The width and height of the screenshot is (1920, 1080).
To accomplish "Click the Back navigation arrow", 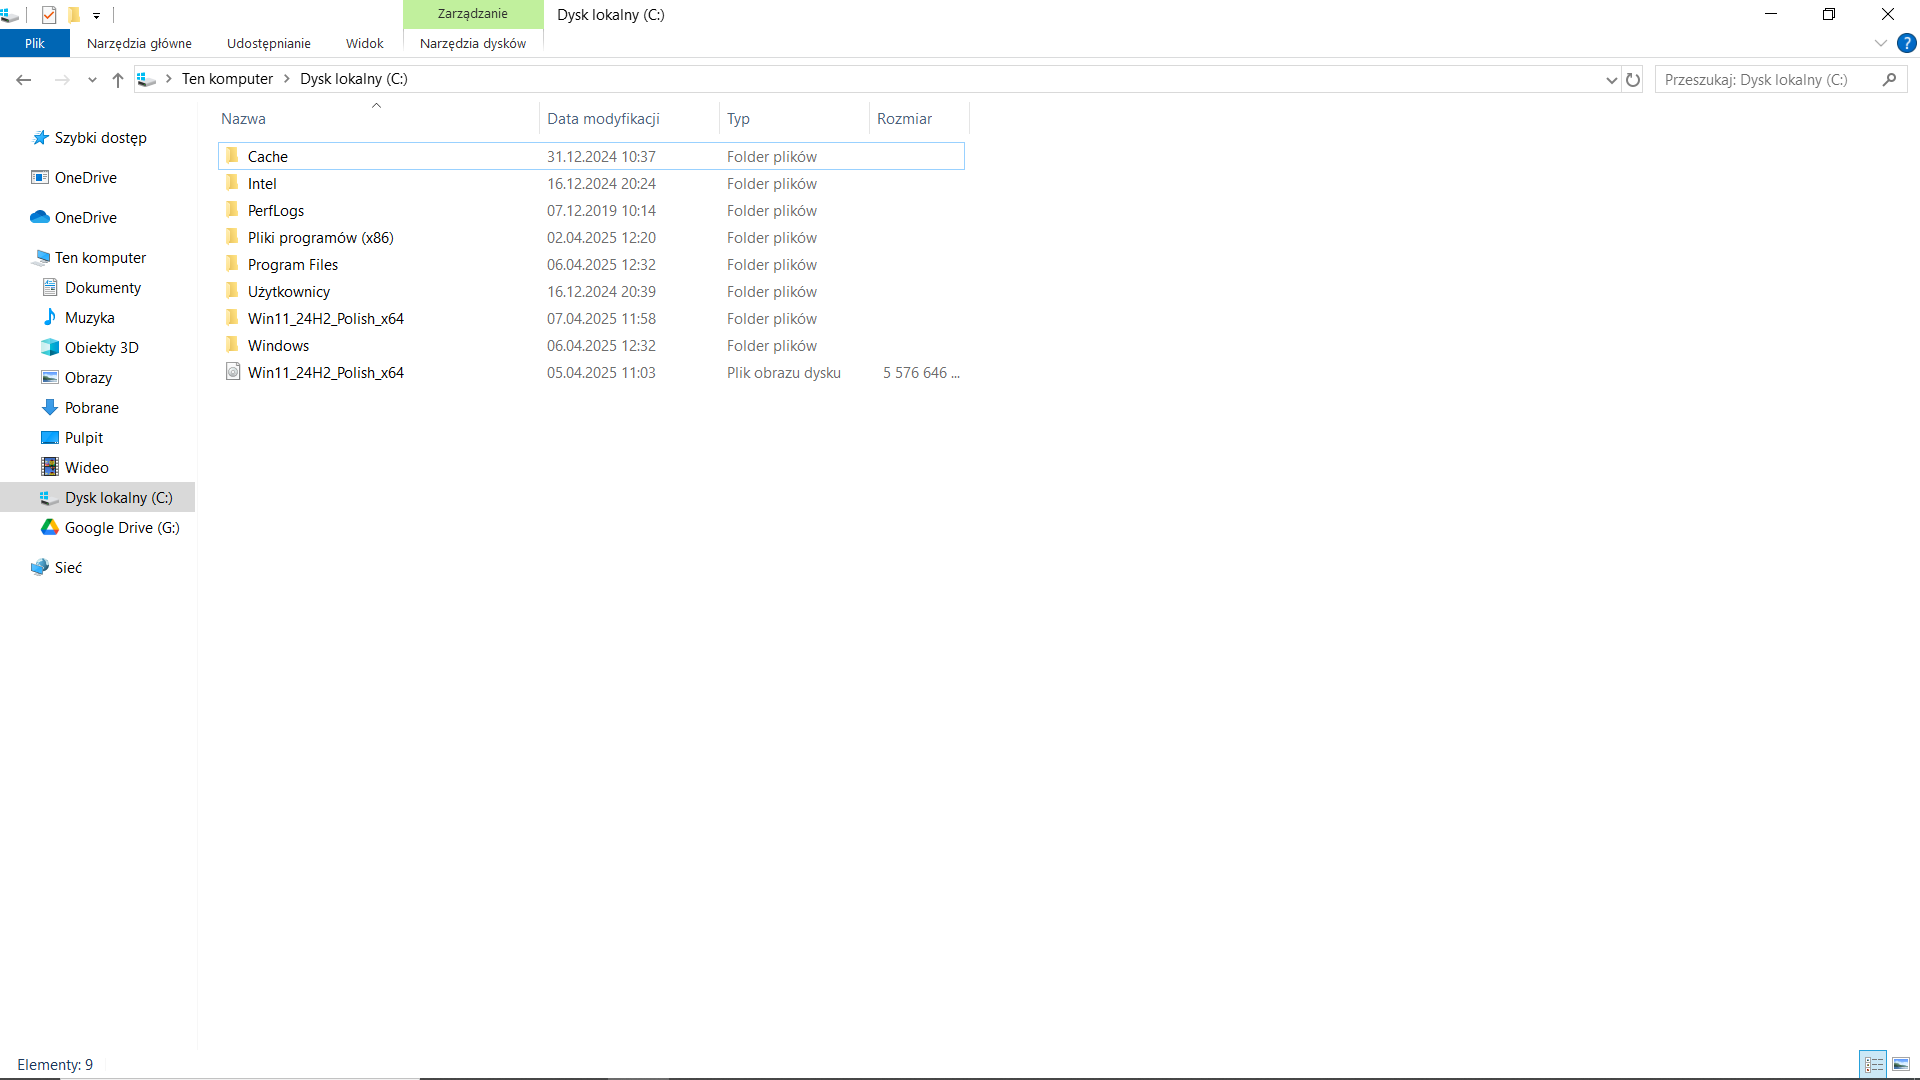I will click(24, 80).
